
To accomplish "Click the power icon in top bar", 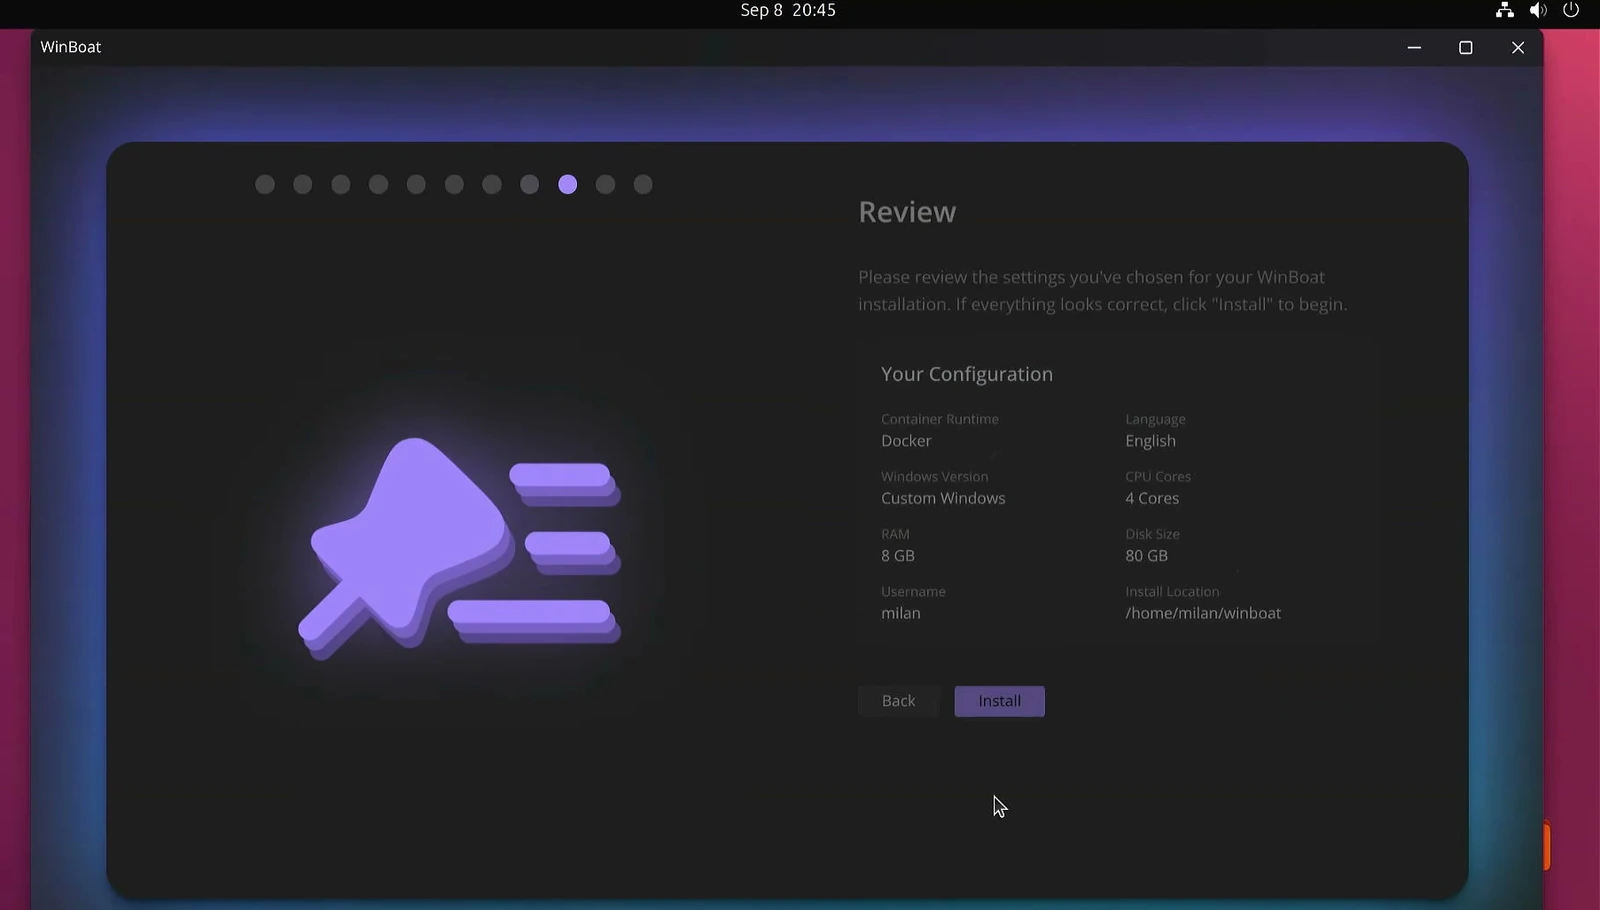I will (1571, 10).
